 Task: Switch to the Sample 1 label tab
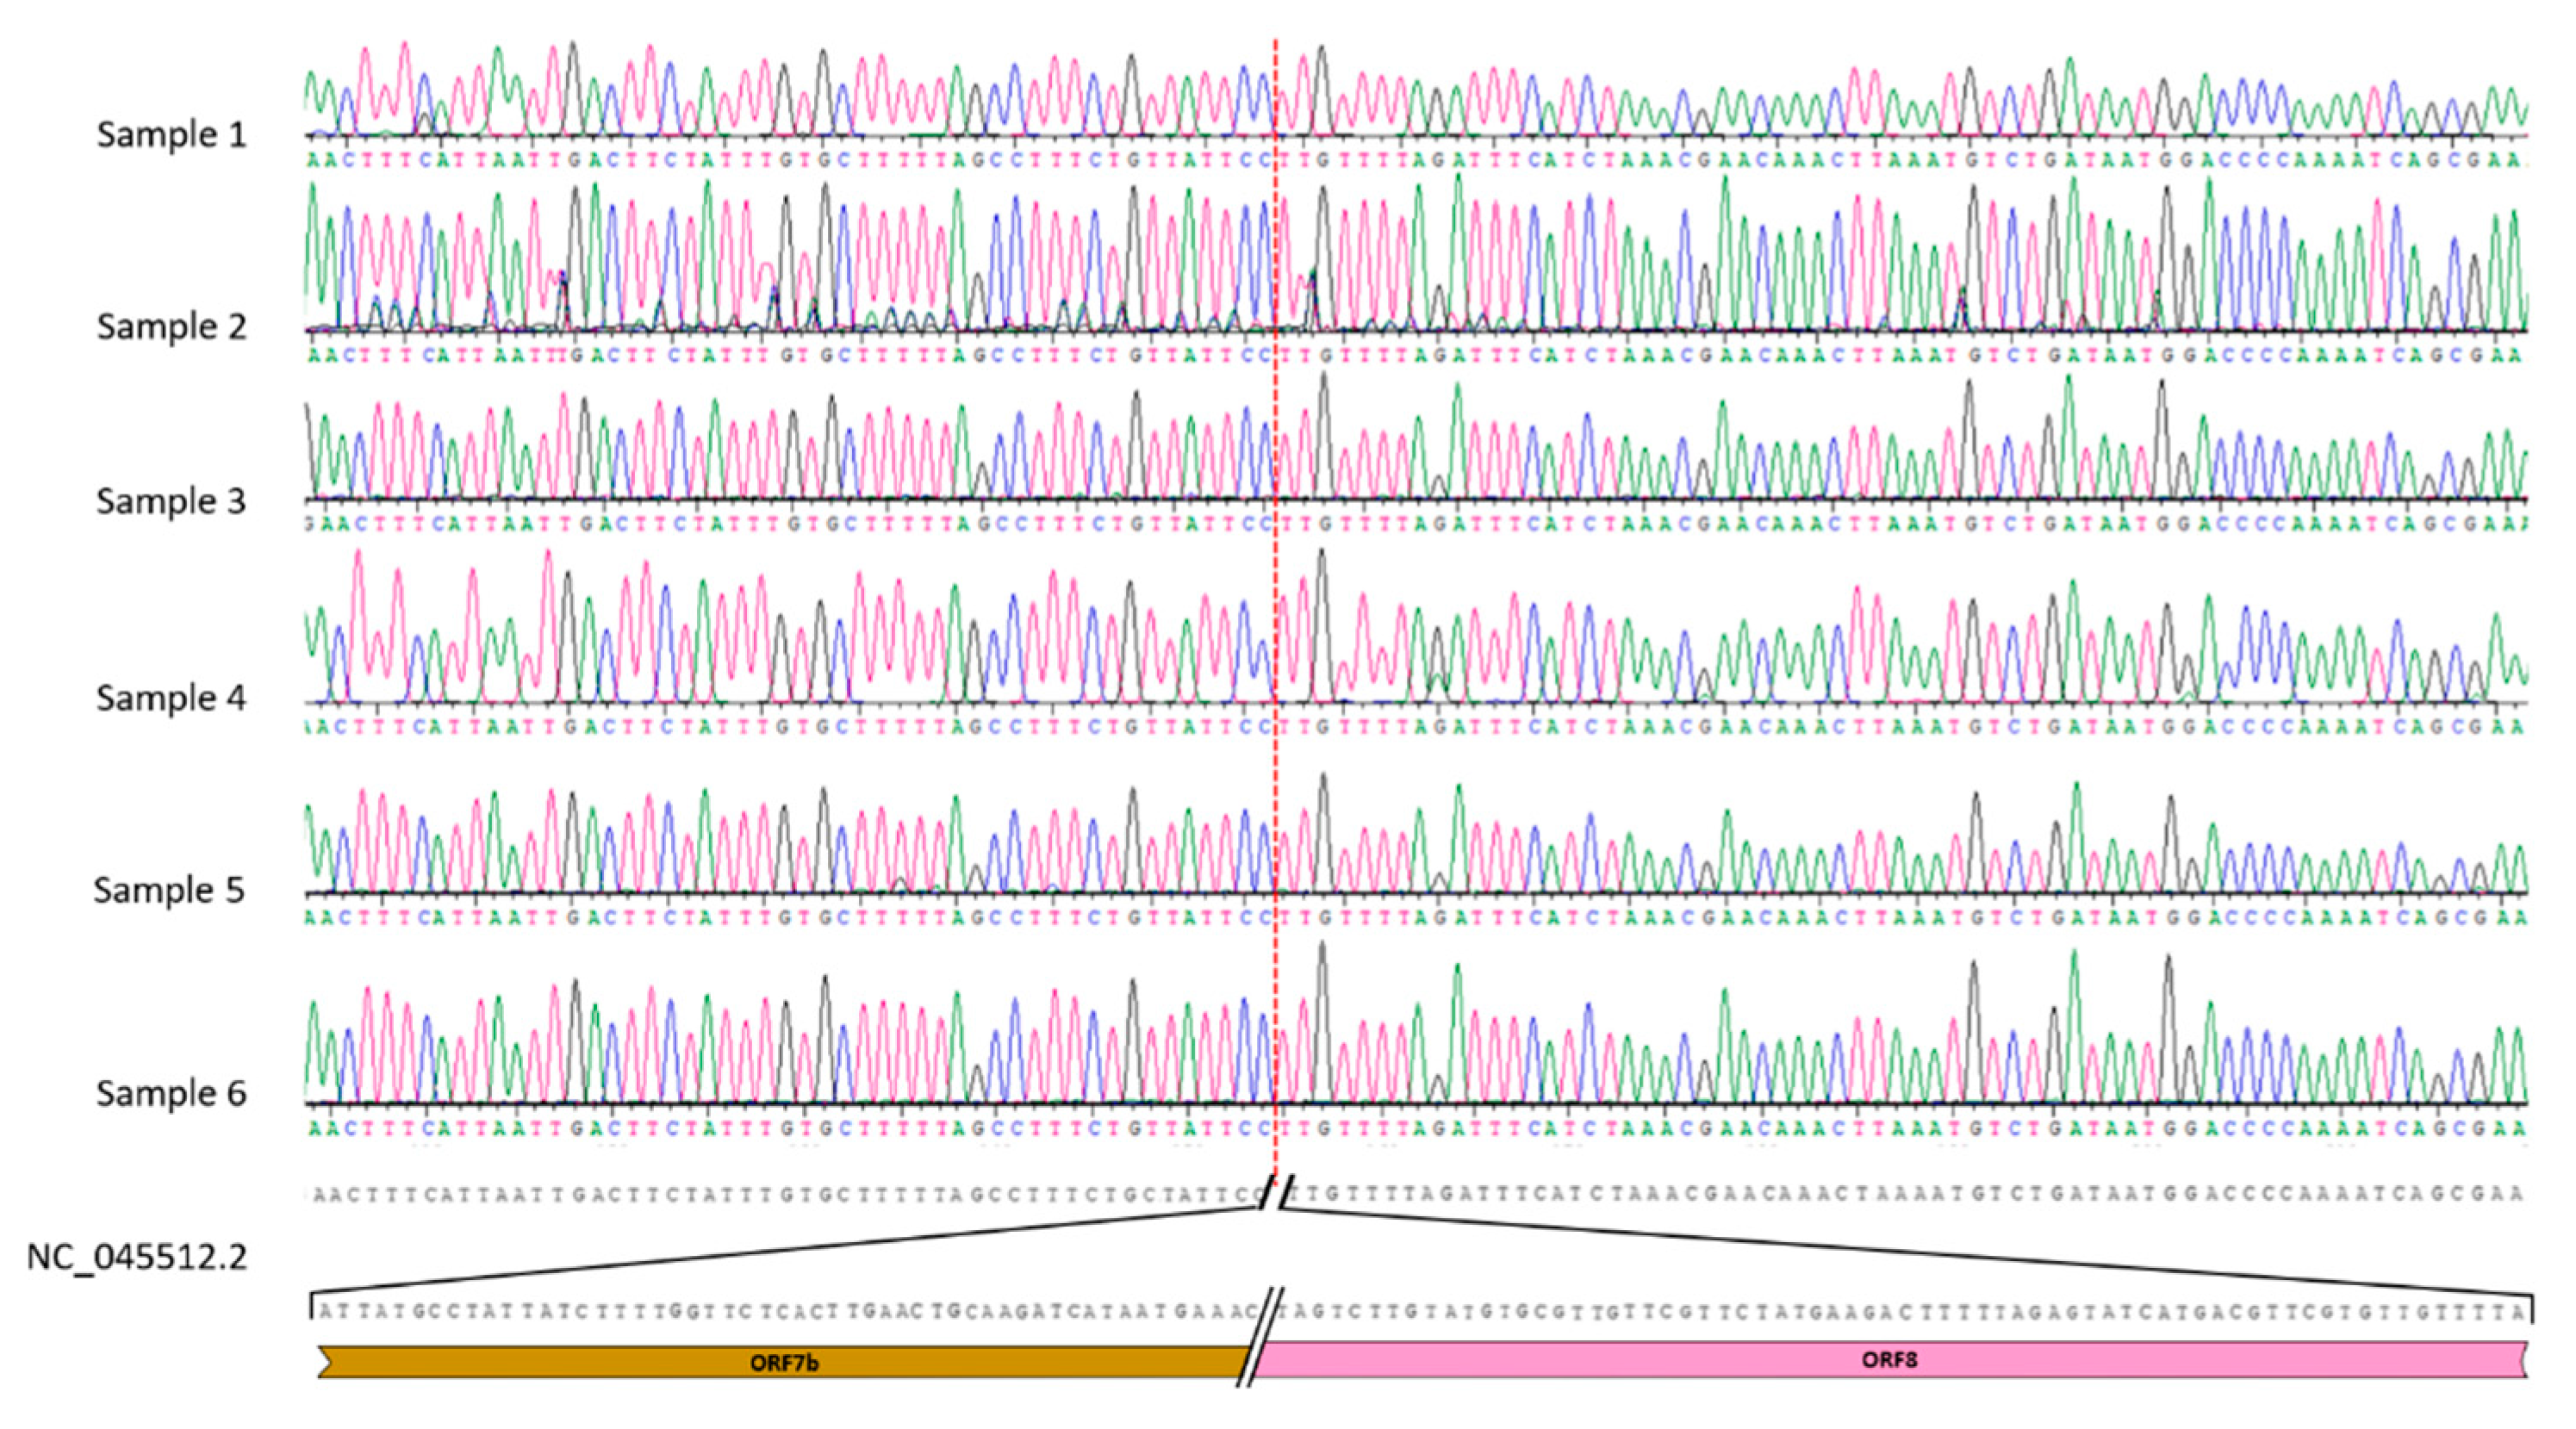pyautogui.click(x=175, y=133)
